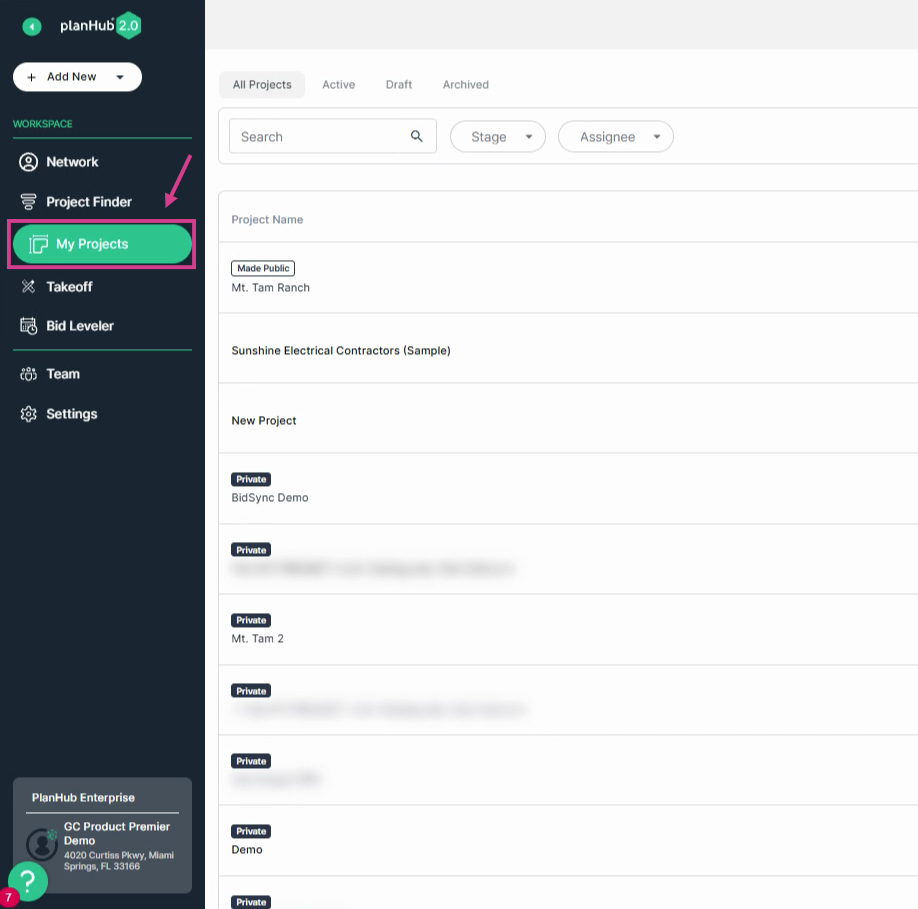Click the Takeoff ruler-pencil icon

[28, 286]
